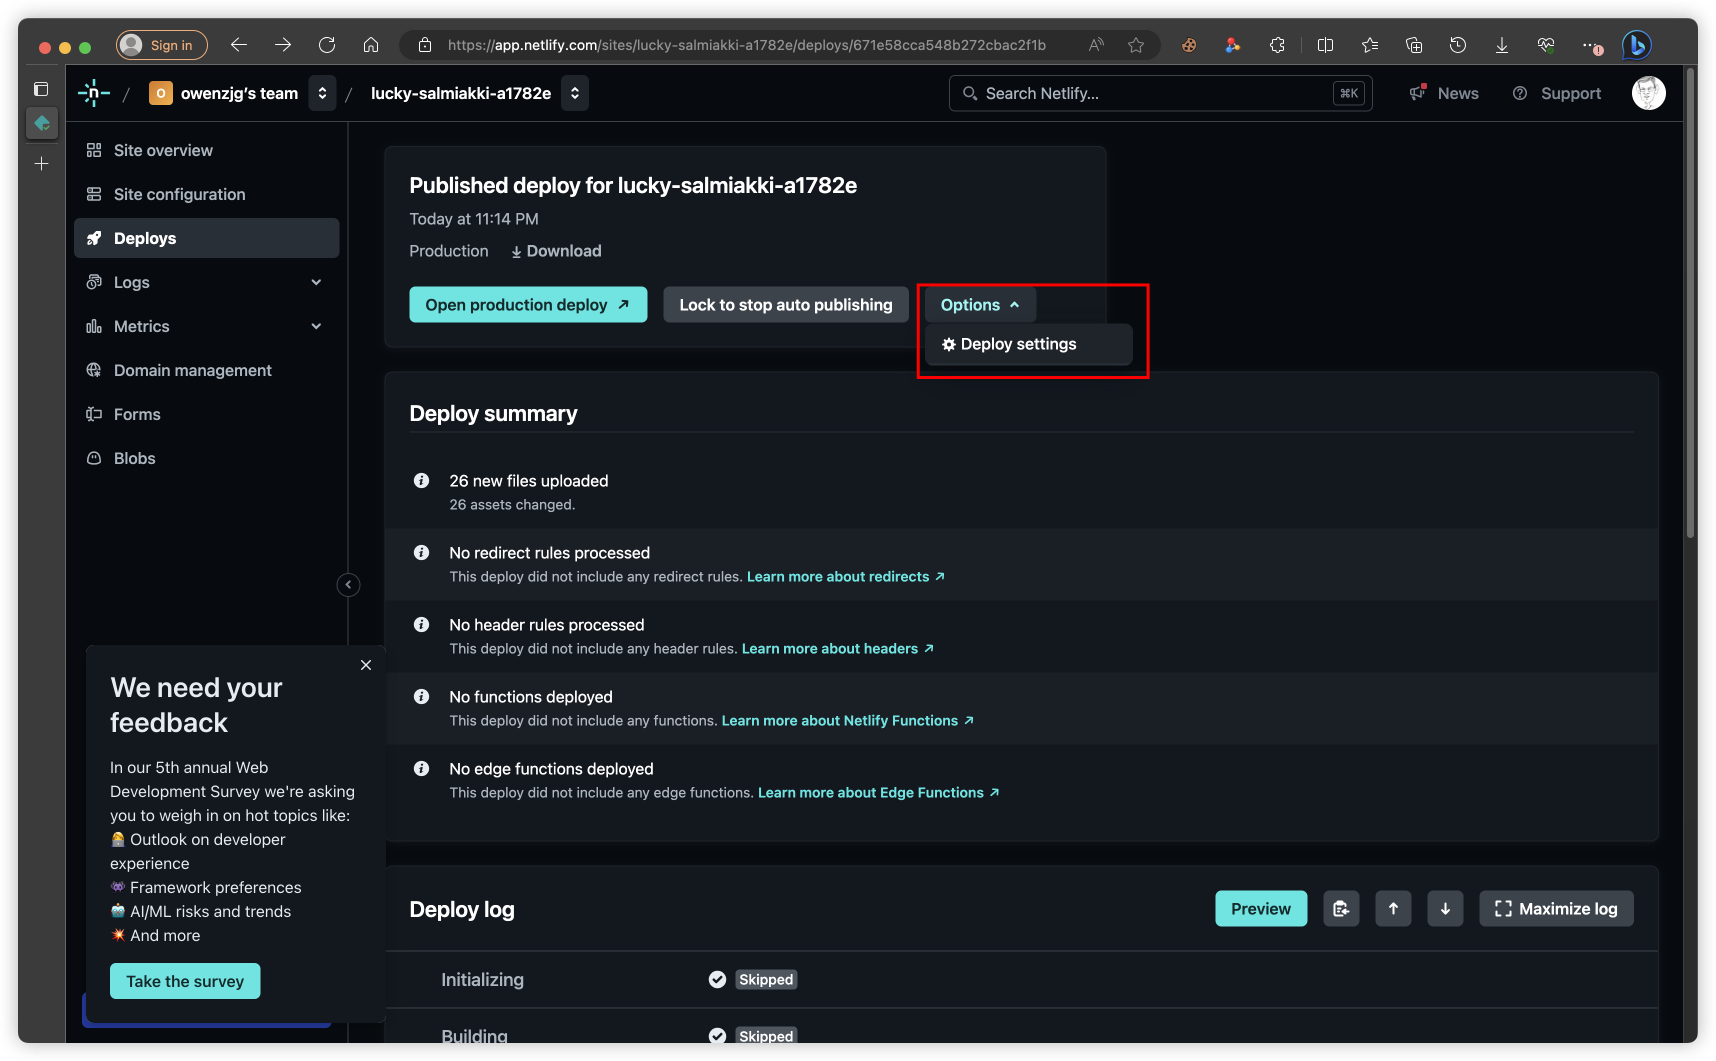Download the deploy

pyautogui.click(x=556, y=251)
